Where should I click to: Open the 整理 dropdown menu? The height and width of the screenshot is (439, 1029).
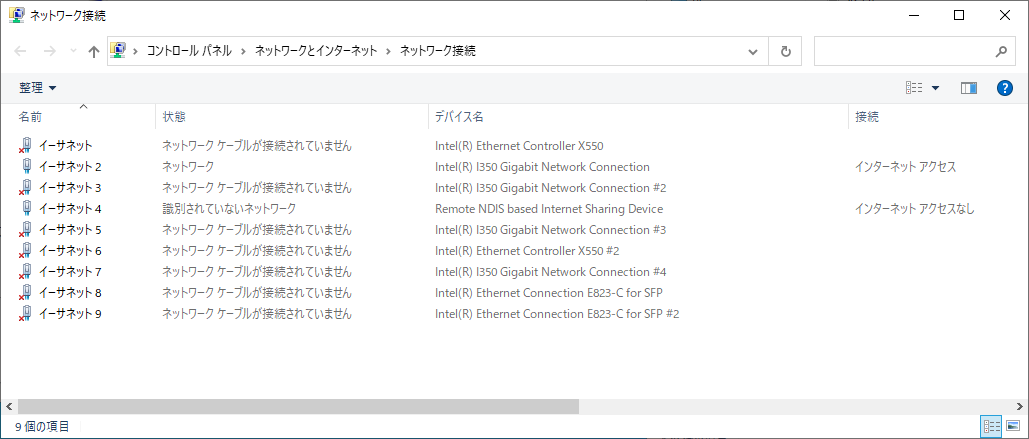pyautogui.click(x=37, y=88)
